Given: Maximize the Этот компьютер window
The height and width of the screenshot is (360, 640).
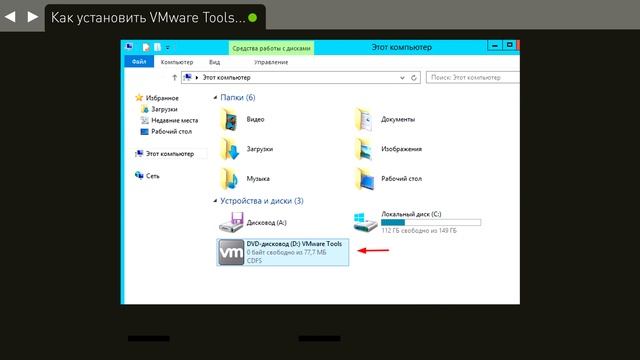Looking at the screenshot, I should tap(509, 45).
